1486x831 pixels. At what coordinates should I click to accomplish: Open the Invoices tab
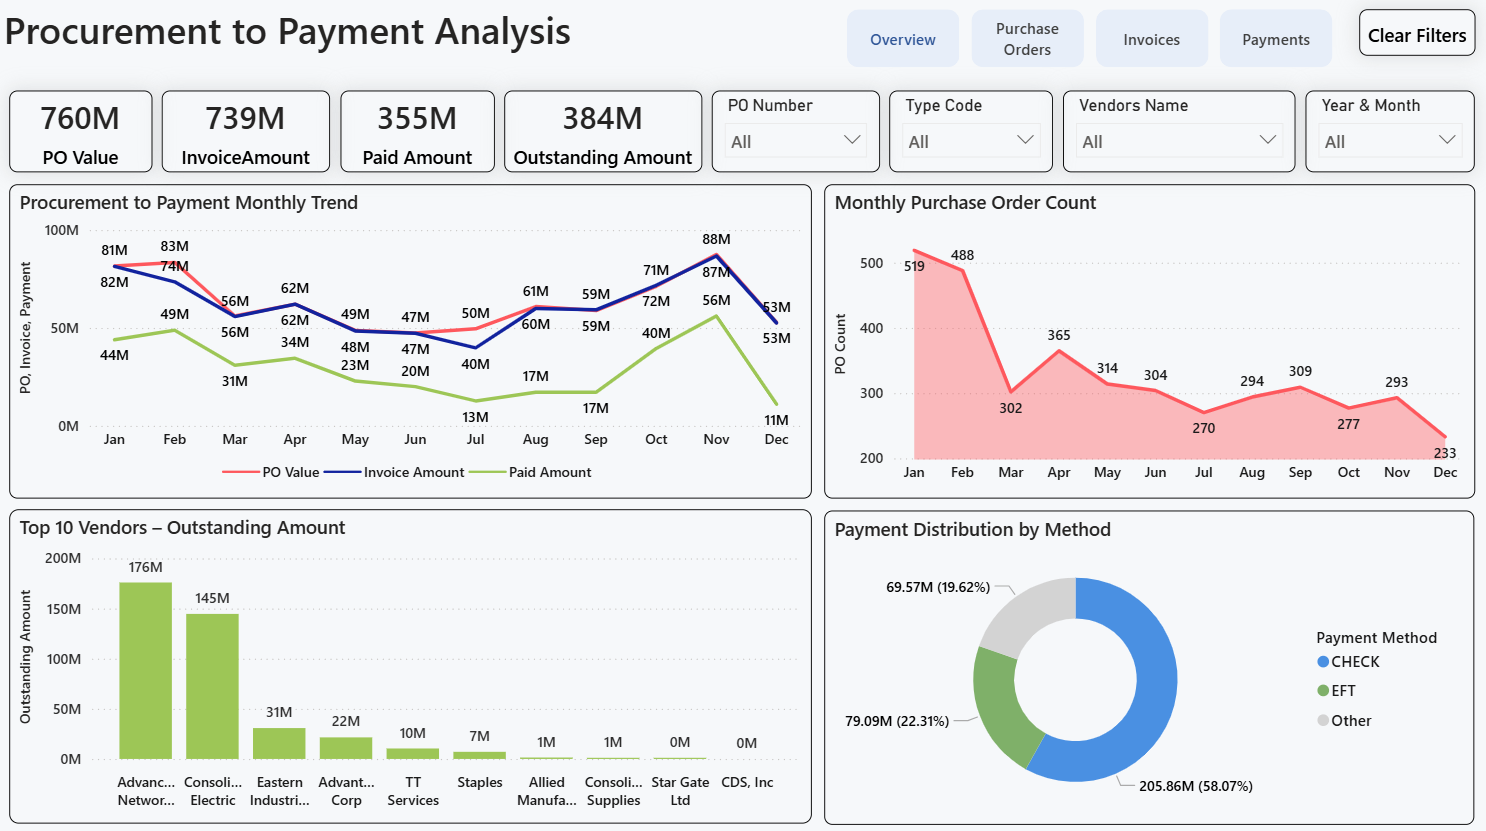[x=1151, y=38]
